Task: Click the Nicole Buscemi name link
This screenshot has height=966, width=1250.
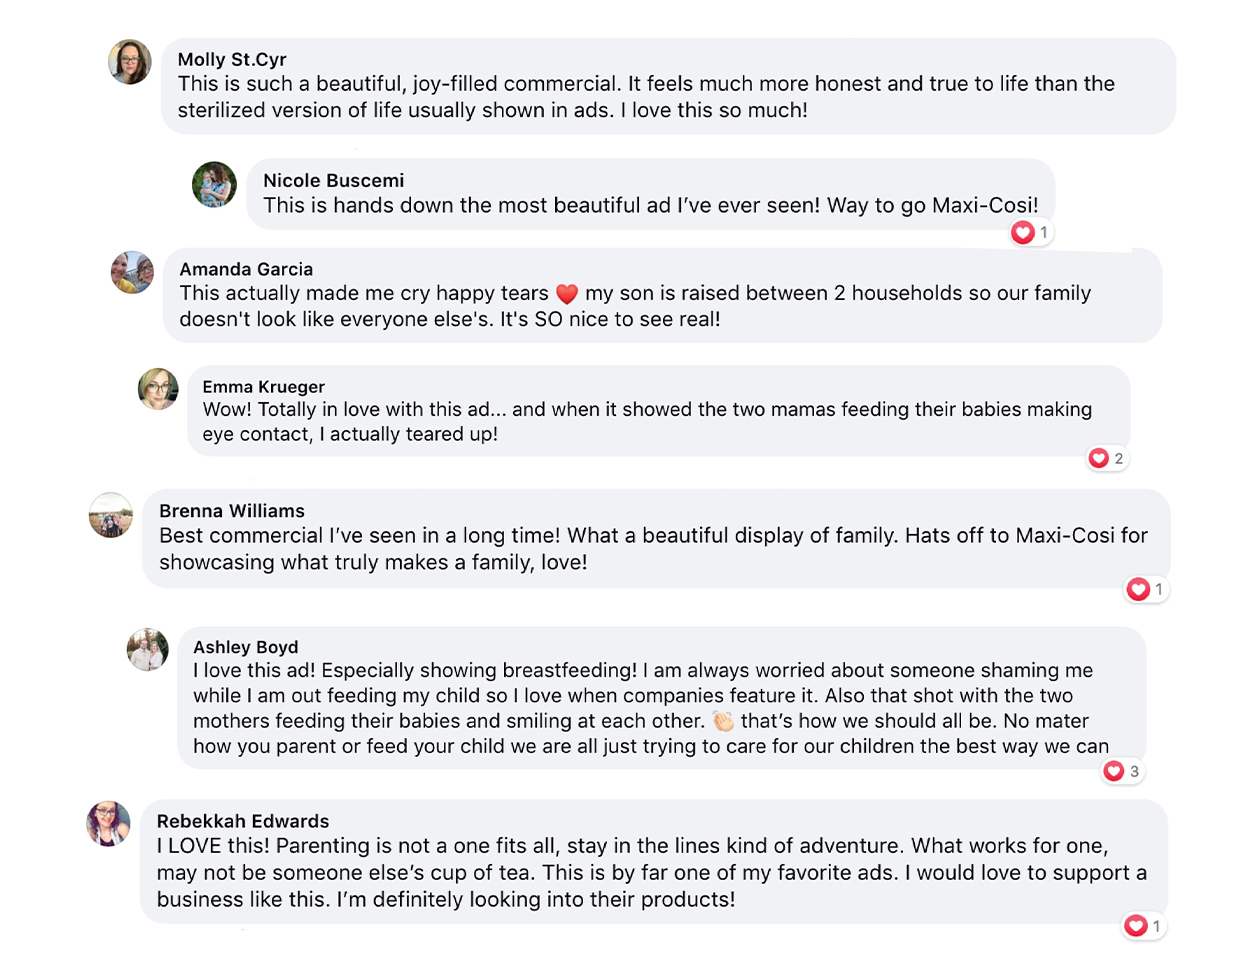Action: (x=334, y=180)
